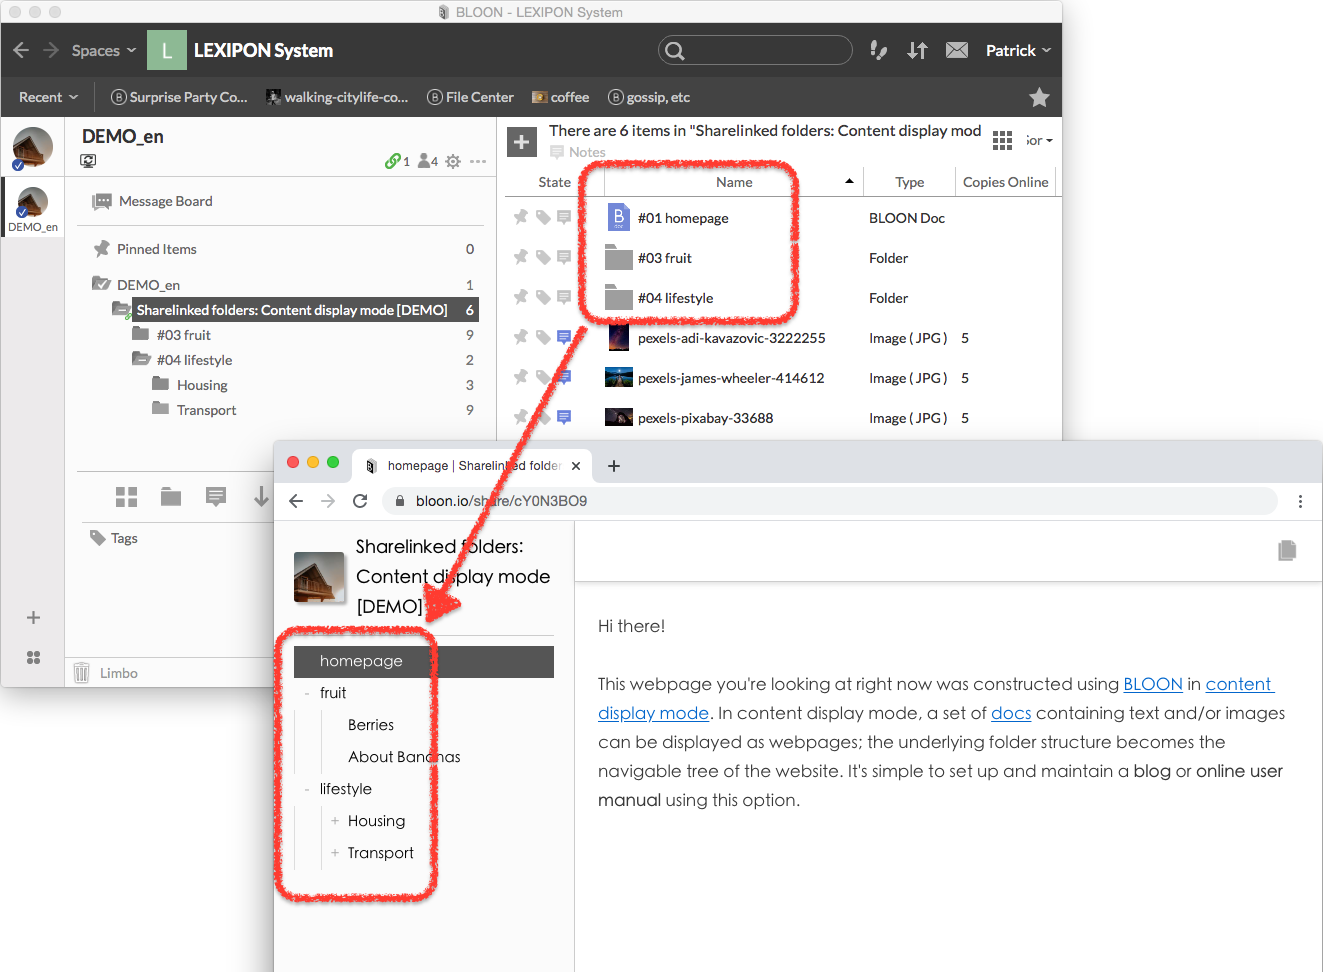Click the folder view icon in bottom toolbar
The image size is (1323, 972).
pyautogui.click(x=171, y=497)
